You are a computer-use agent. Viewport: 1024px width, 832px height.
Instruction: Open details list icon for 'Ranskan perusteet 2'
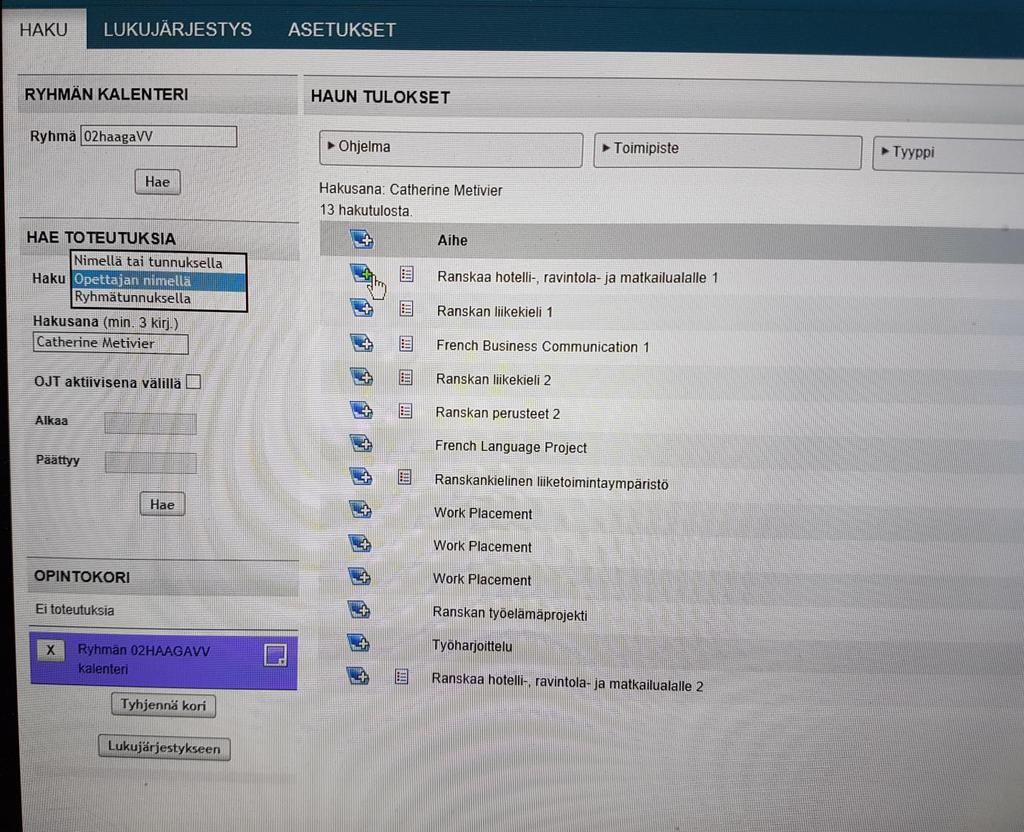[x=406, y=411]
